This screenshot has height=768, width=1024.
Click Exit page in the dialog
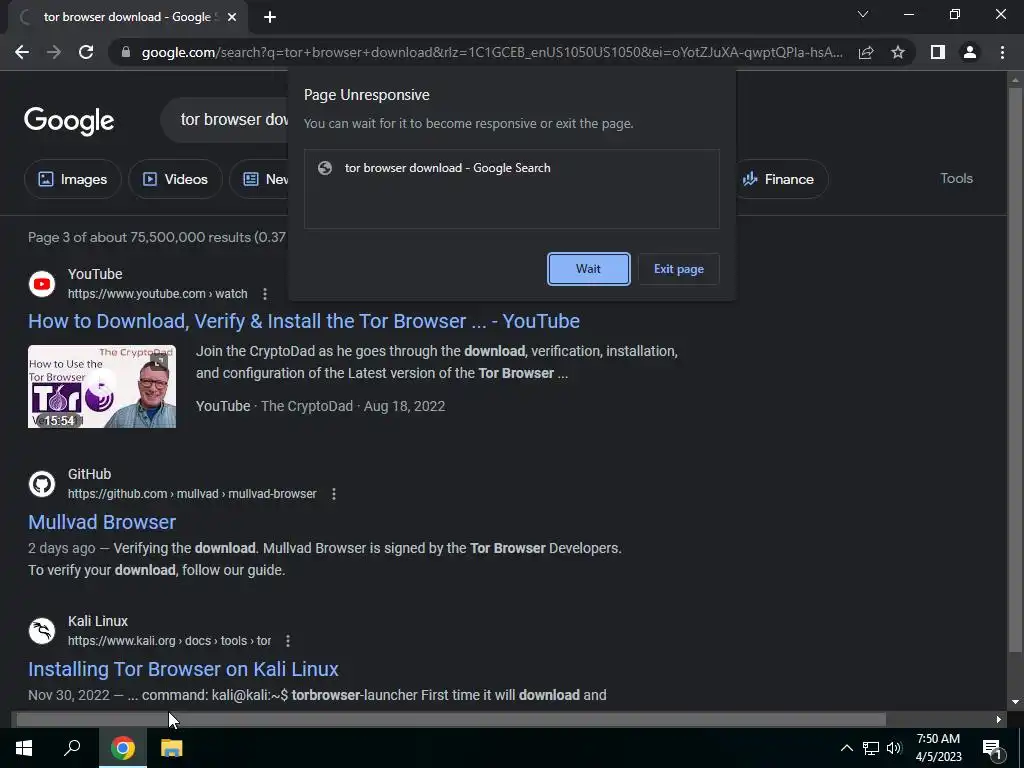679,269
